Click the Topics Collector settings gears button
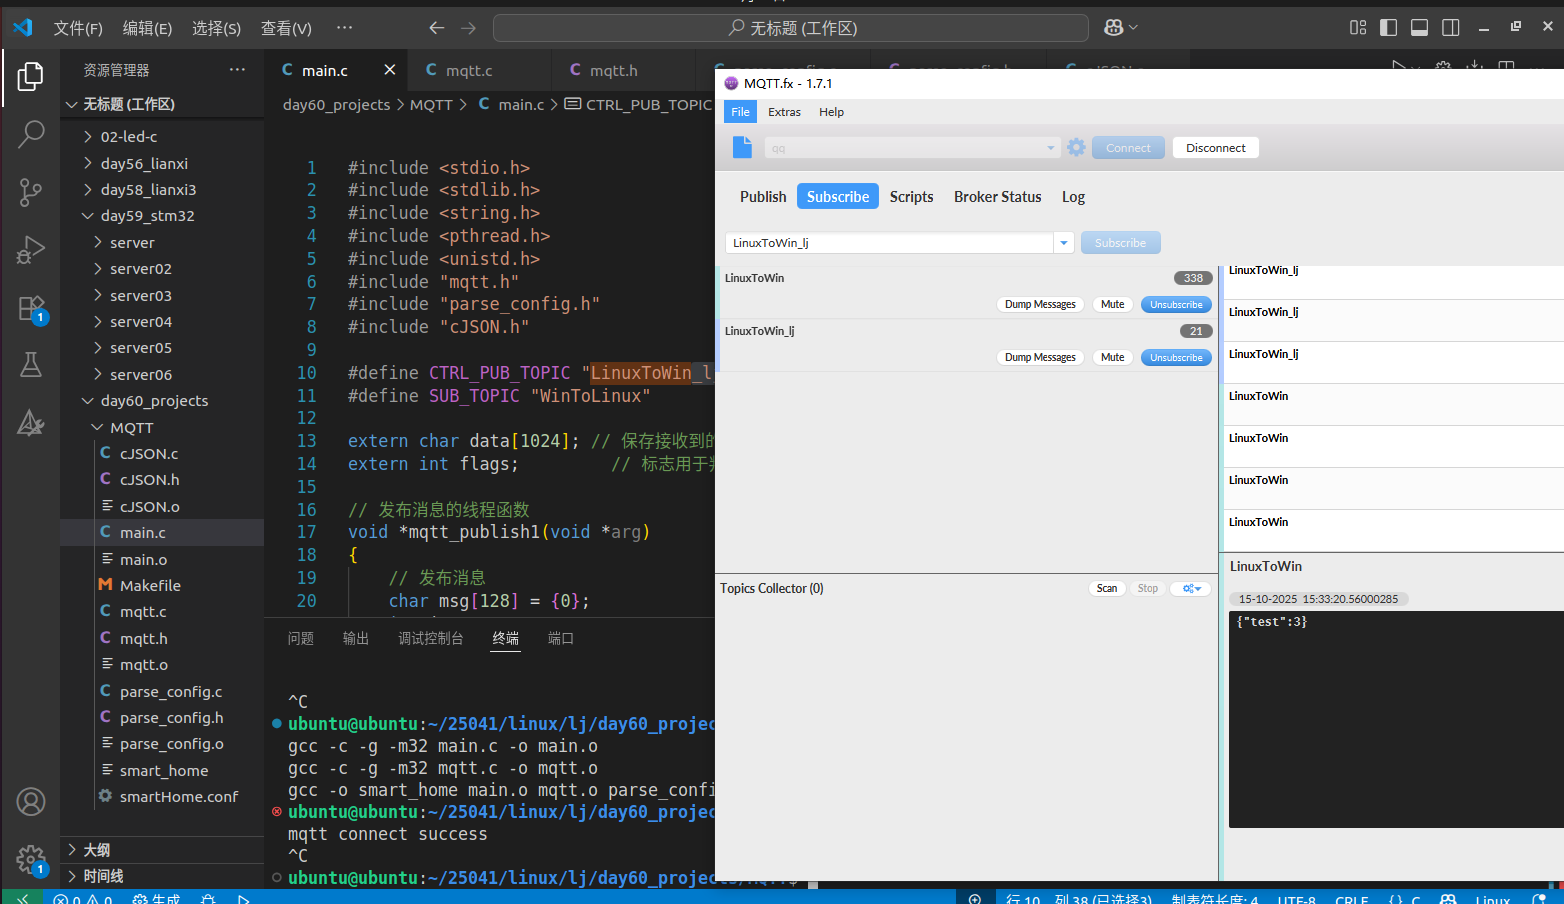This screenshot has height=904, width=1564. (x=1191, y=589)
